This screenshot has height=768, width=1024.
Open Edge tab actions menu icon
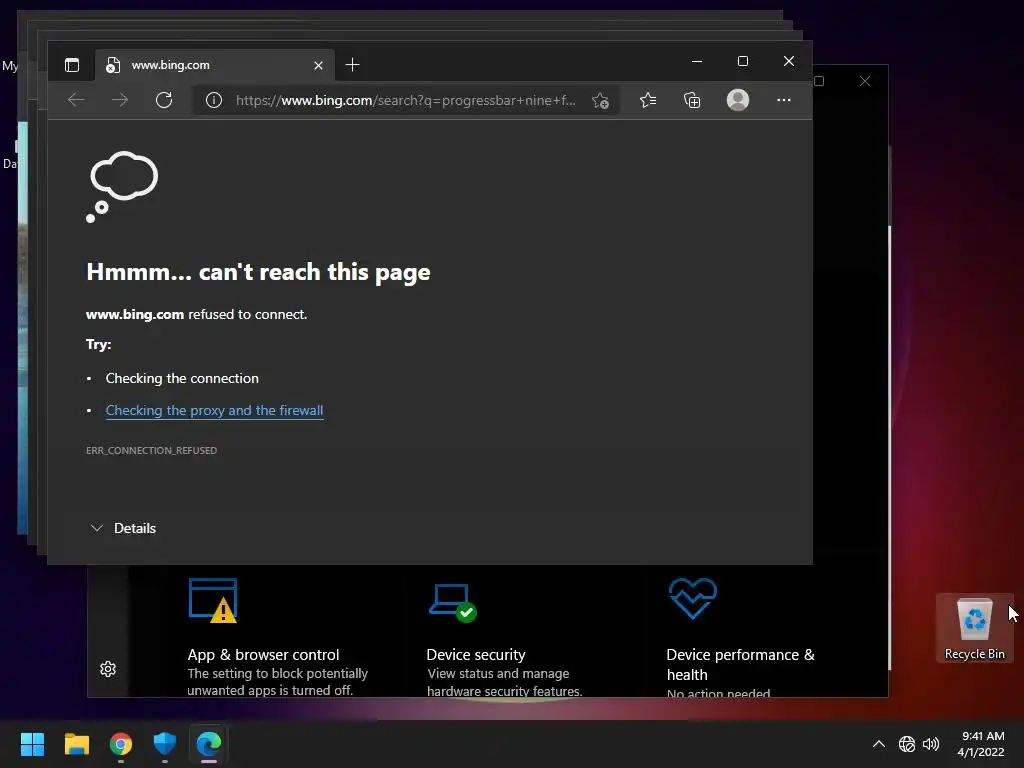pos(72,65)
